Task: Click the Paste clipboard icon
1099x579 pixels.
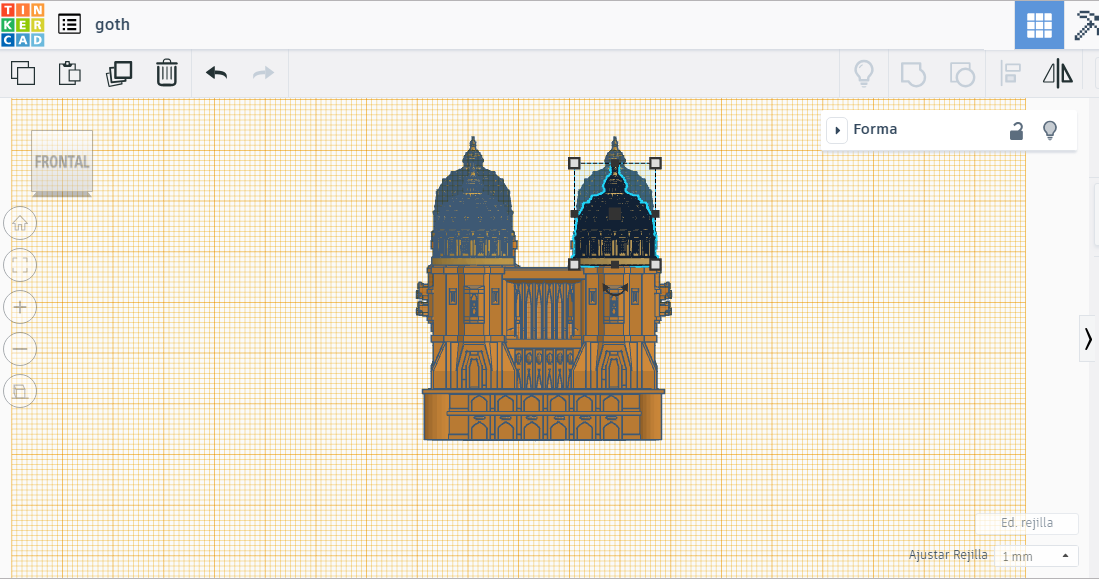Action: pyautogui.click(x=69, y=73)
